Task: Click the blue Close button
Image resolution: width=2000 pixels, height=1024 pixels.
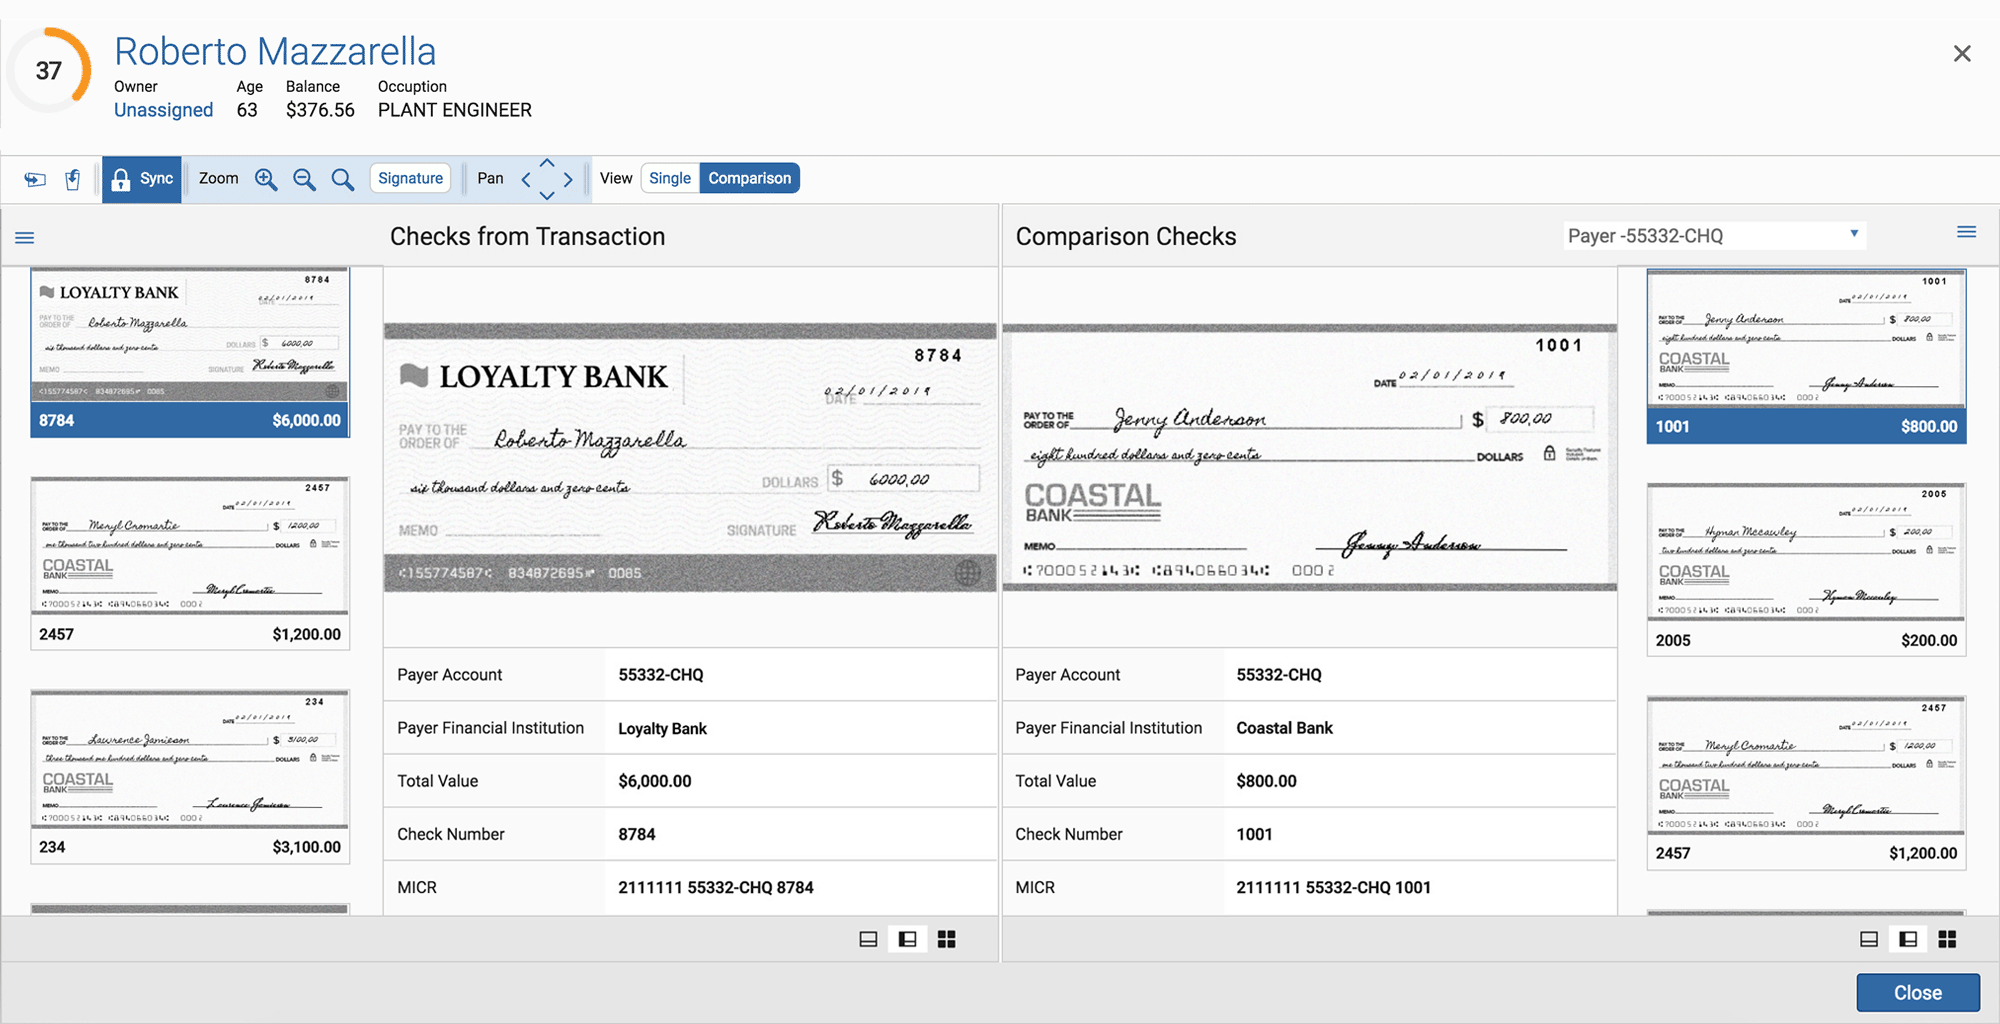Action: coord(1917,992)
